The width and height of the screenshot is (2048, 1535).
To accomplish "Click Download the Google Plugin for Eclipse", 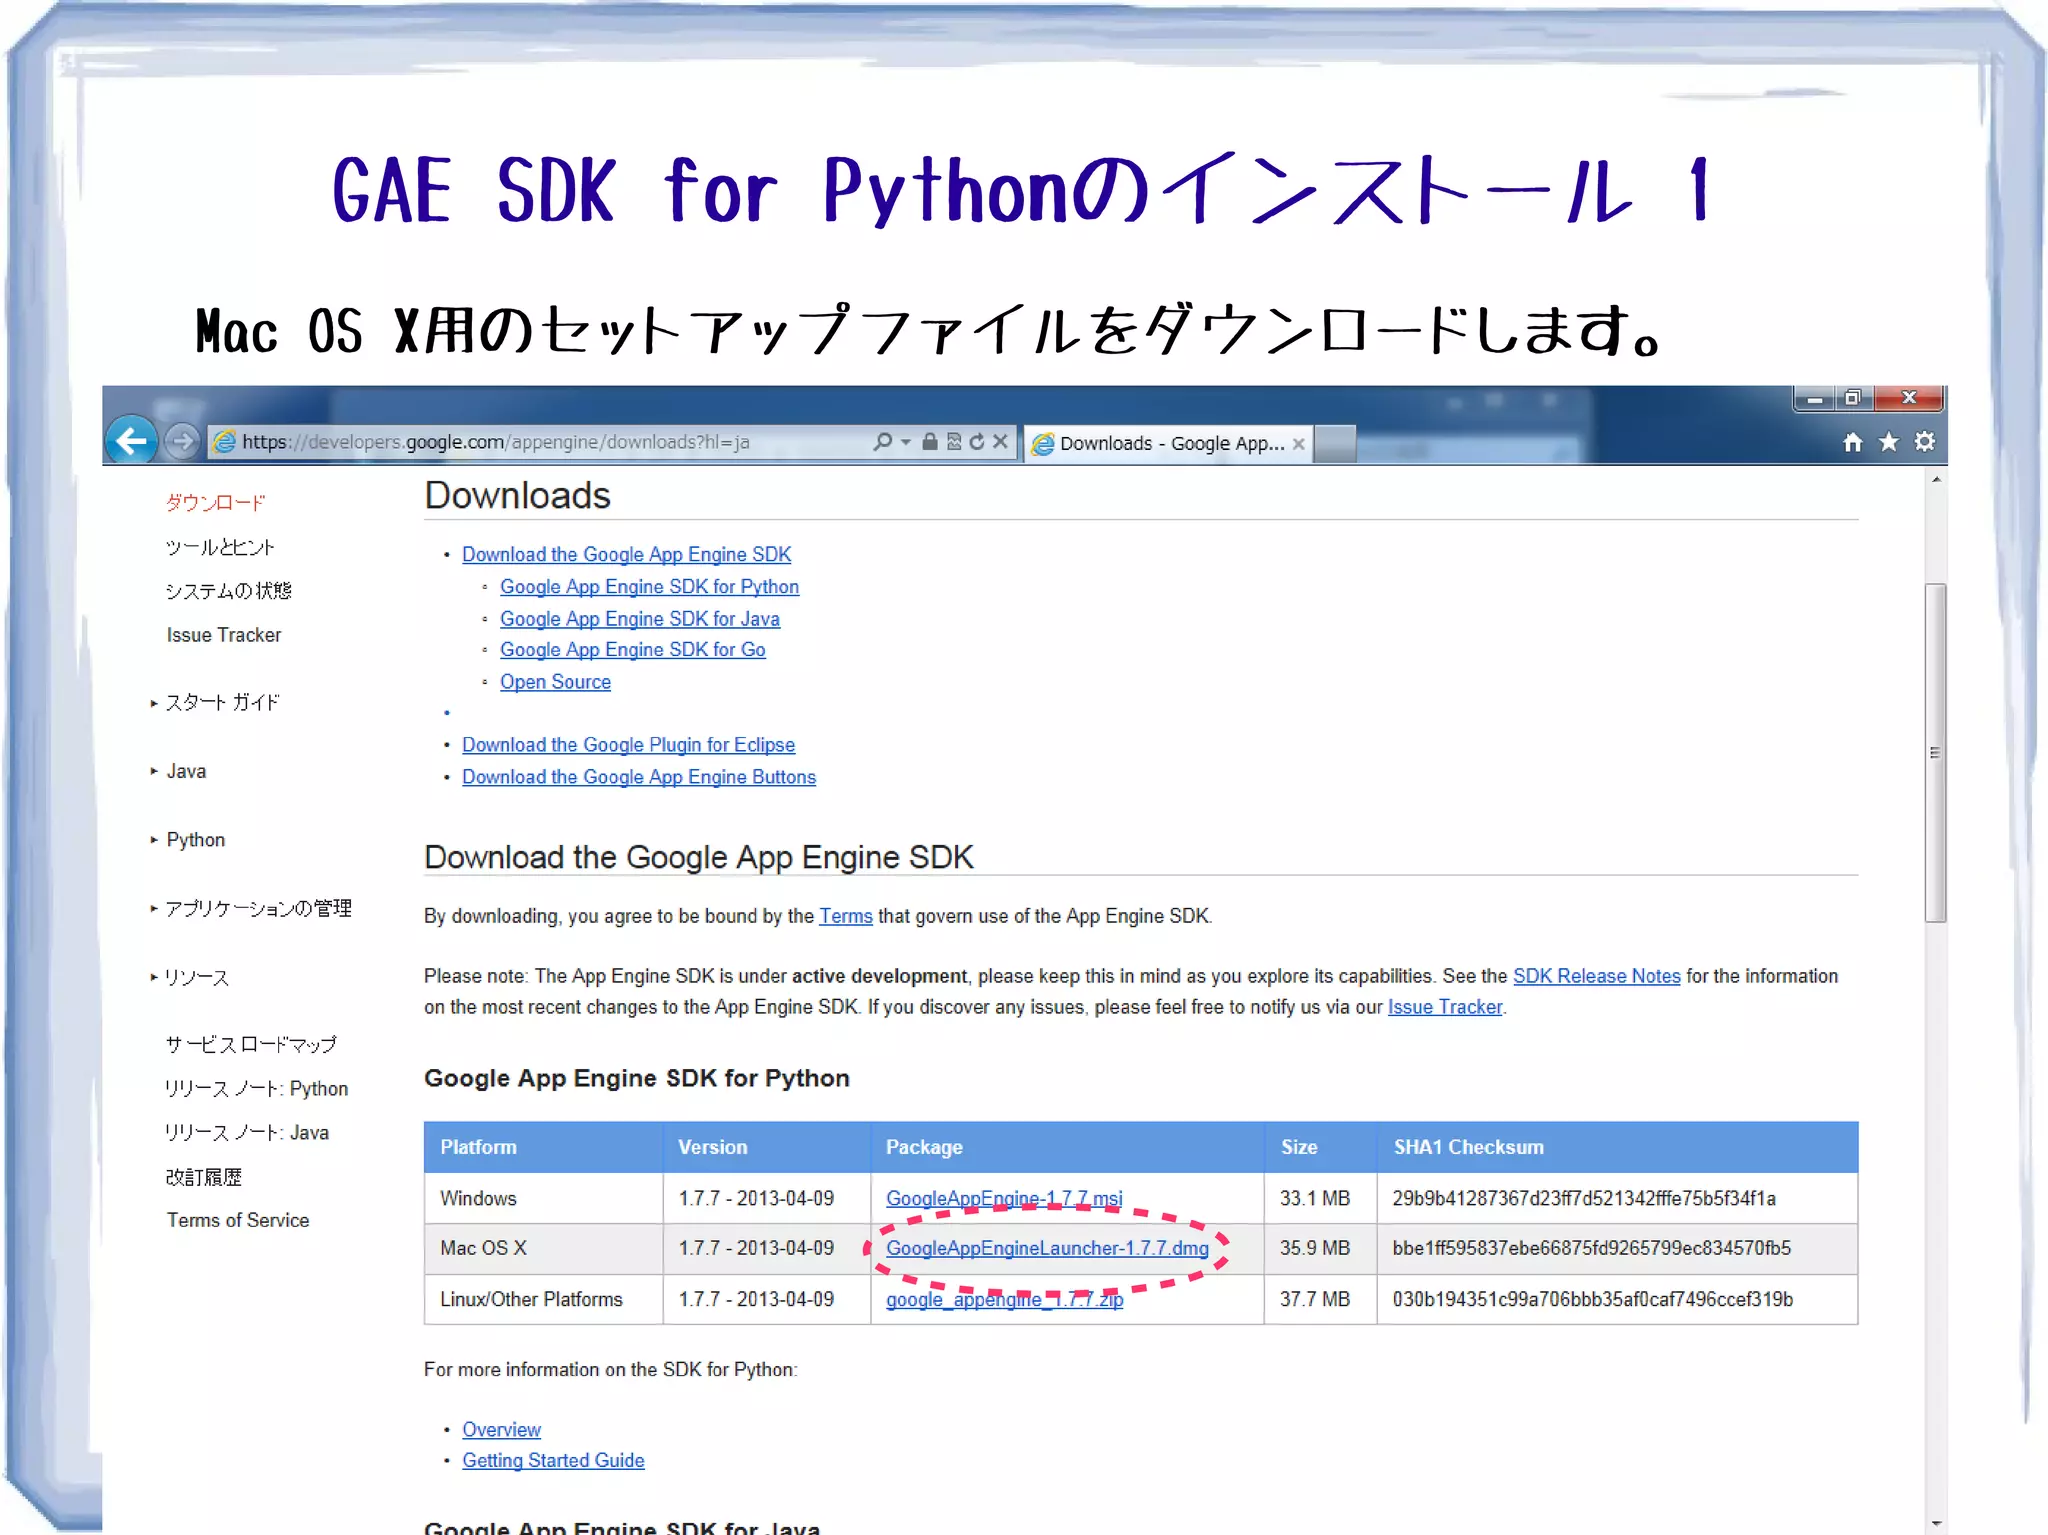I will 628,745.
